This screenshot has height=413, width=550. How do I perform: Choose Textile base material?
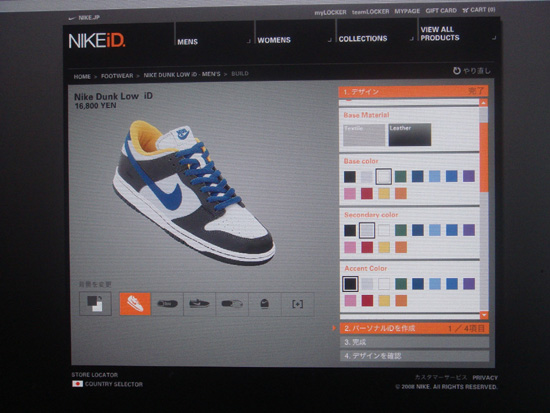tap(364, 135)
